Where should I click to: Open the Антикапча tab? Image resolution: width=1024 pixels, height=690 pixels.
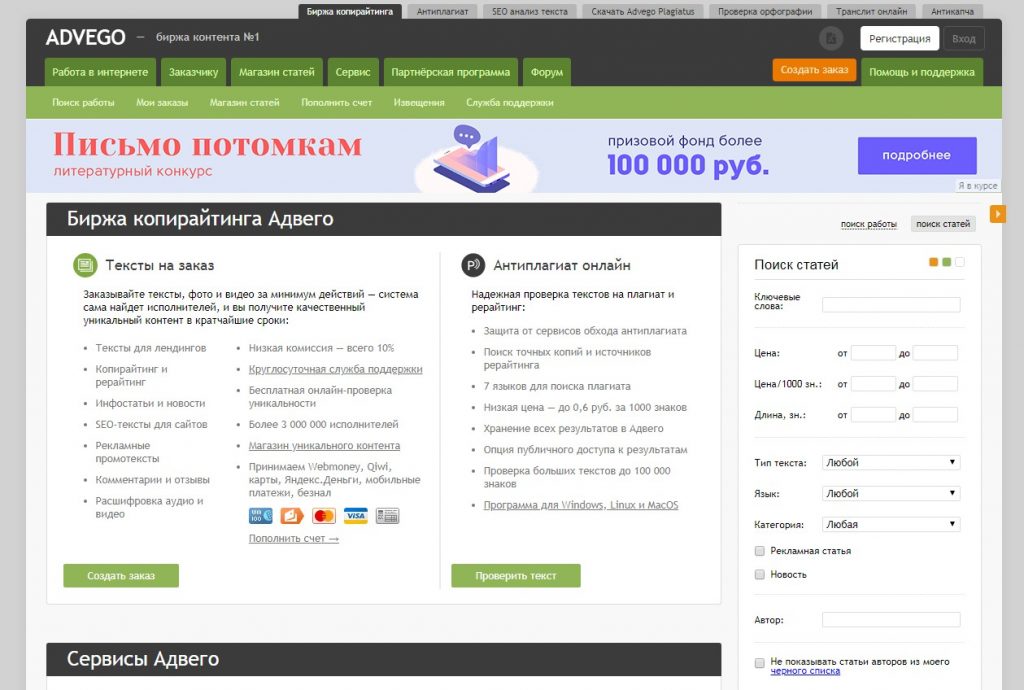click(x=952, y=11)
